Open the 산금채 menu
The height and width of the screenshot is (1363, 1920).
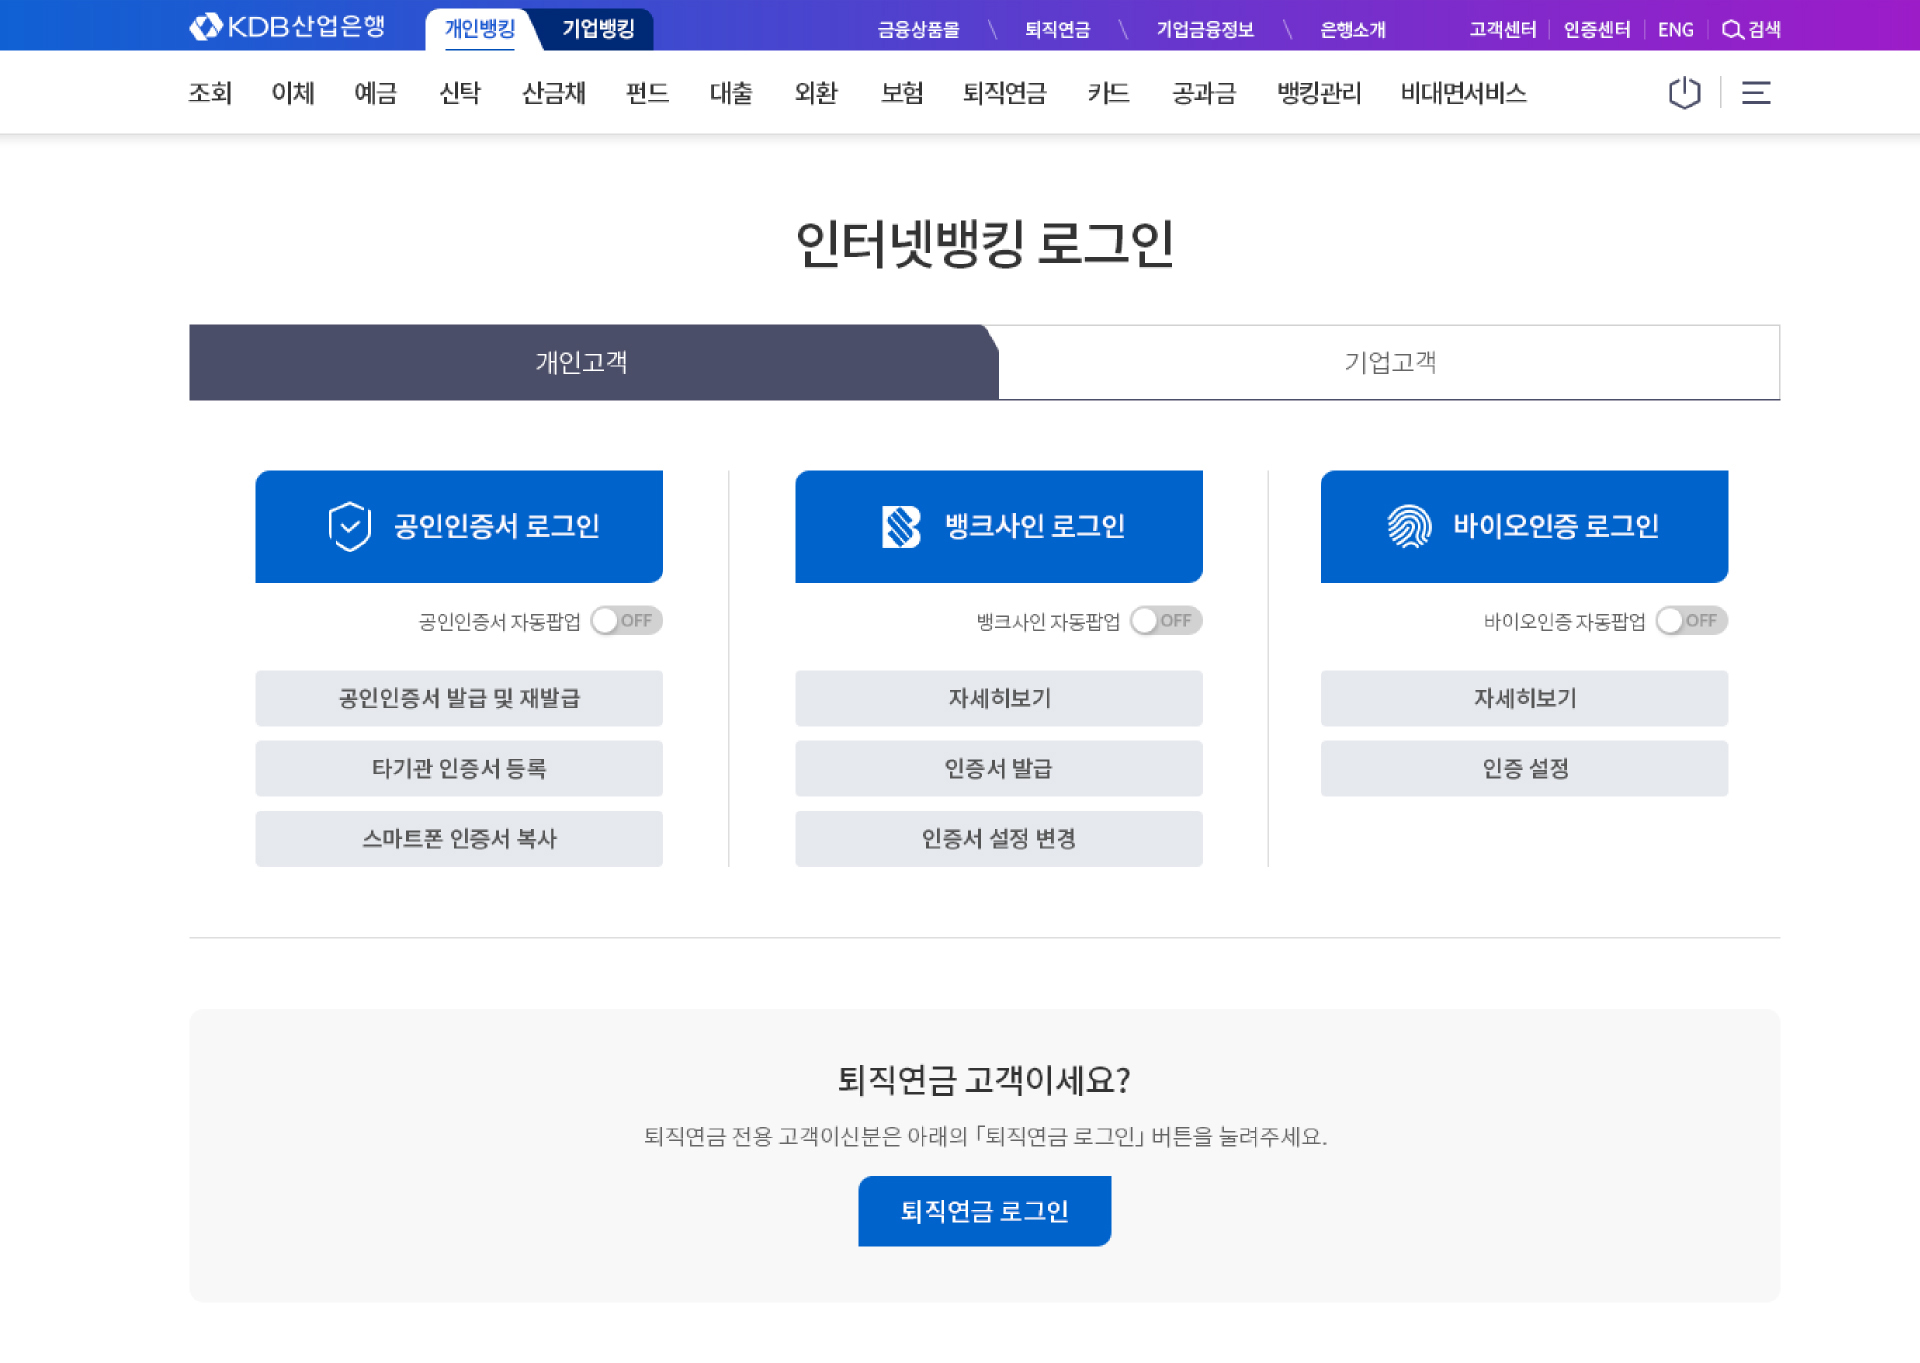(554, 93)
